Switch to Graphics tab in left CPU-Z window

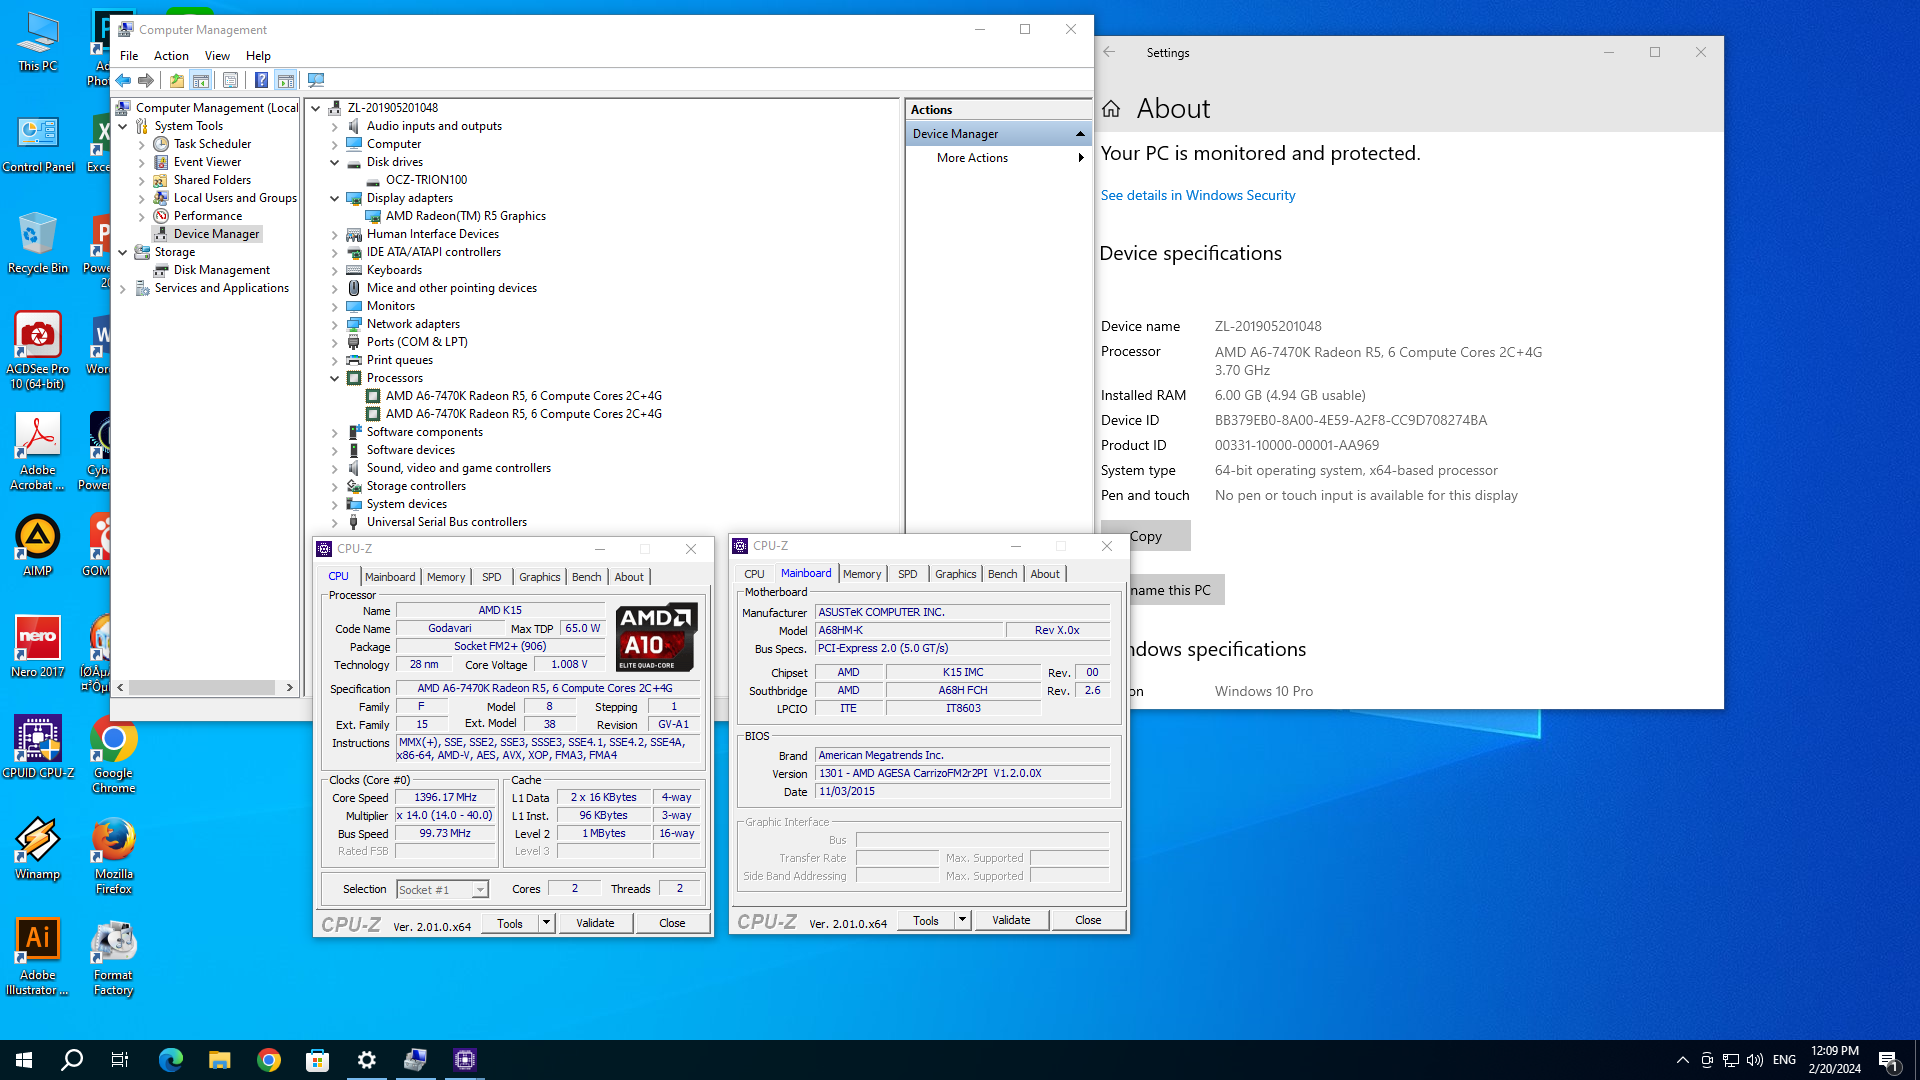pyautogui.click(x=539, y=577)
